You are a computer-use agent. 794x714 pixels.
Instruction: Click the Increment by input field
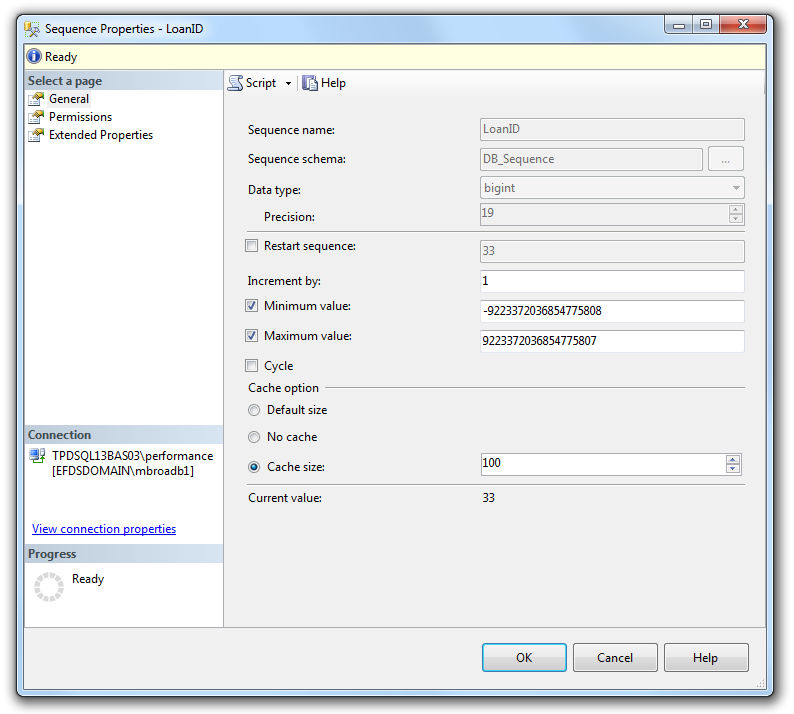612,281
